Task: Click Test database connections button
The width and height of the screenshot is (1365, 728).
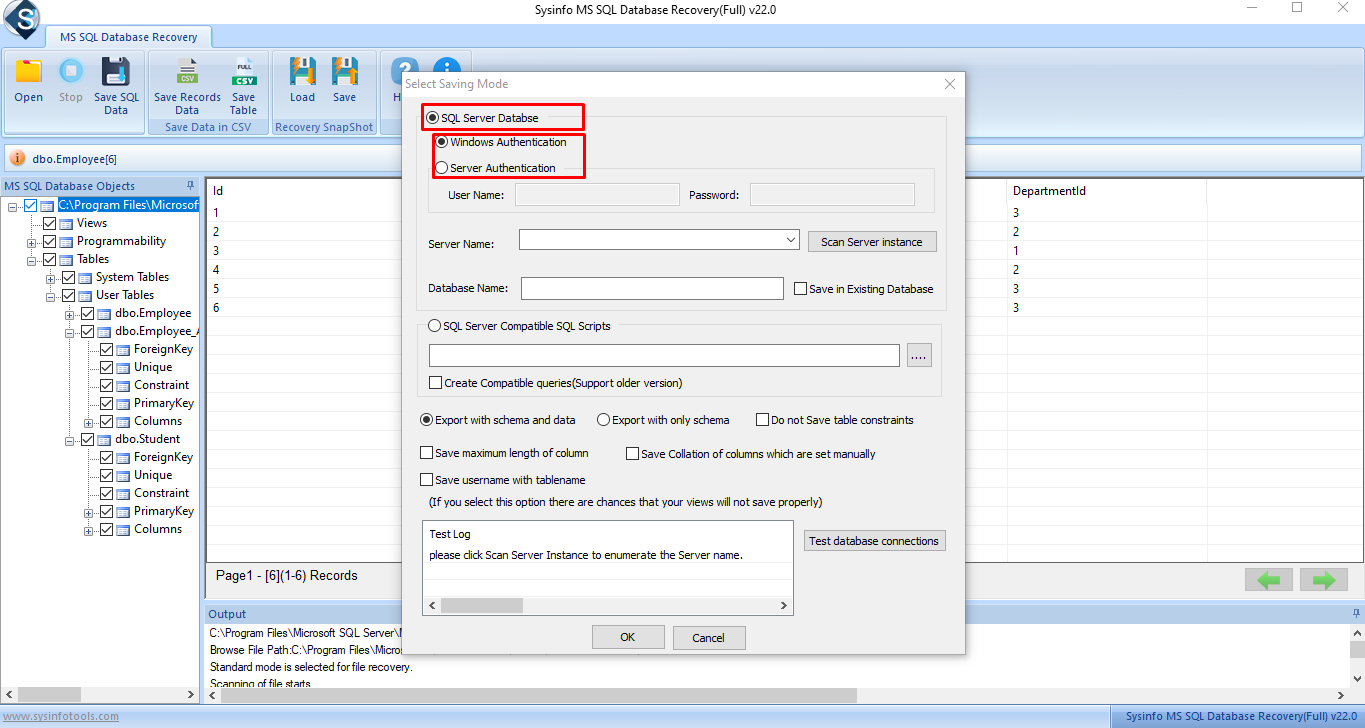Action: [x=874, y=541]
